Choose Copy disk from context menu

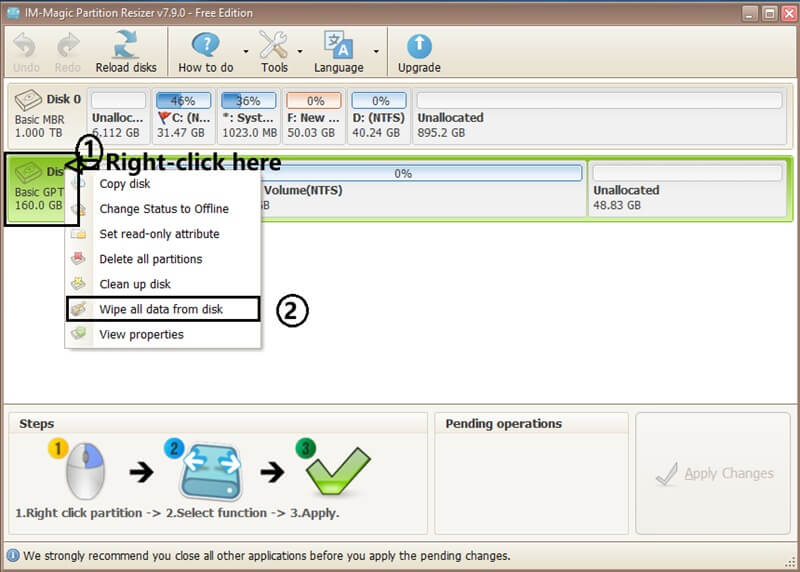coord(163,184)
